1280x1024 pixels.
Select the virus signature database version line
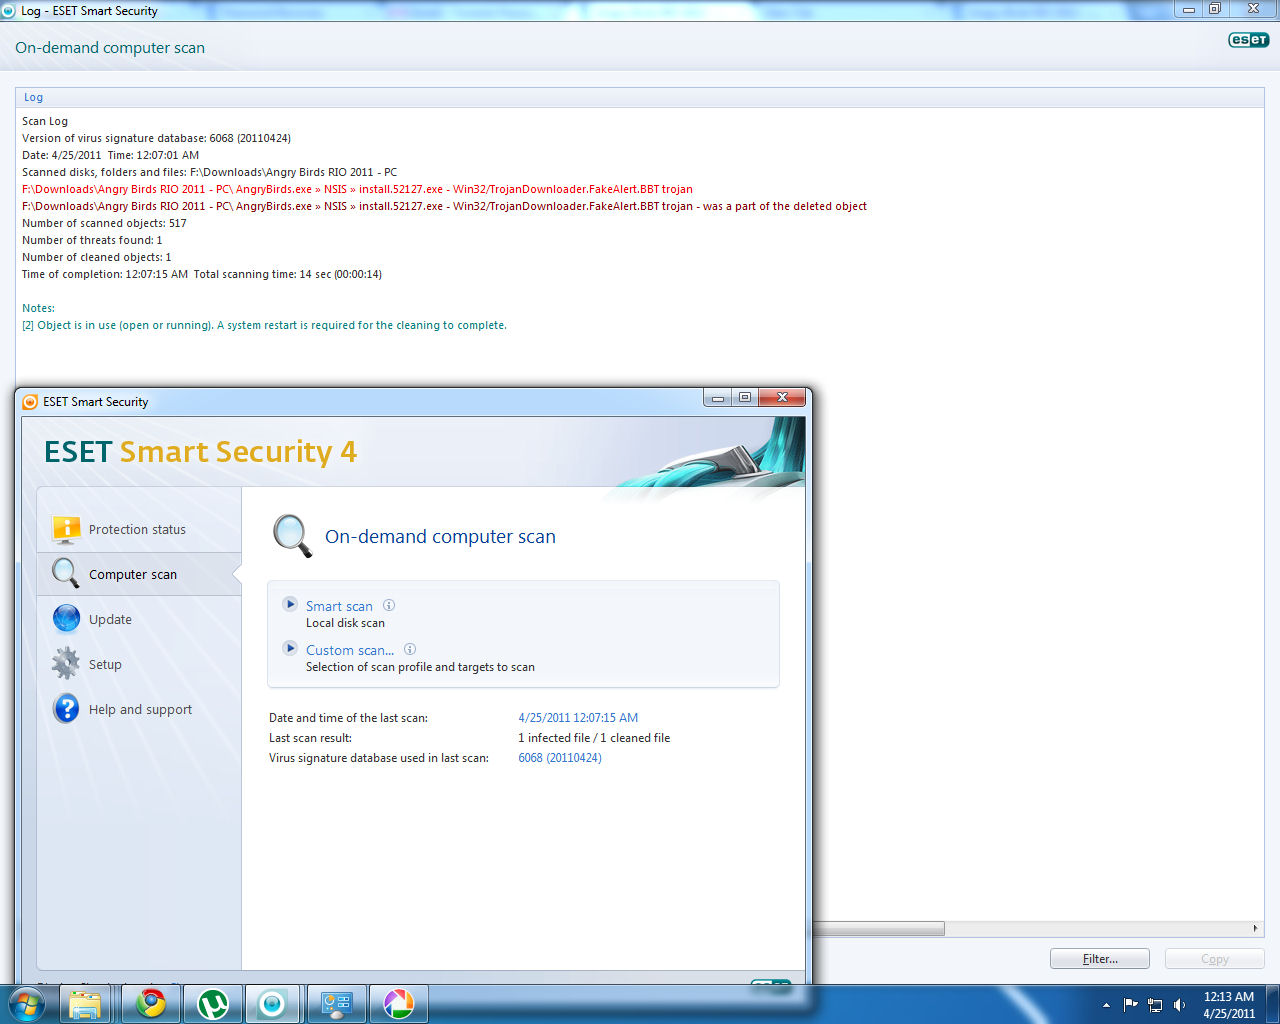[156, 138]
